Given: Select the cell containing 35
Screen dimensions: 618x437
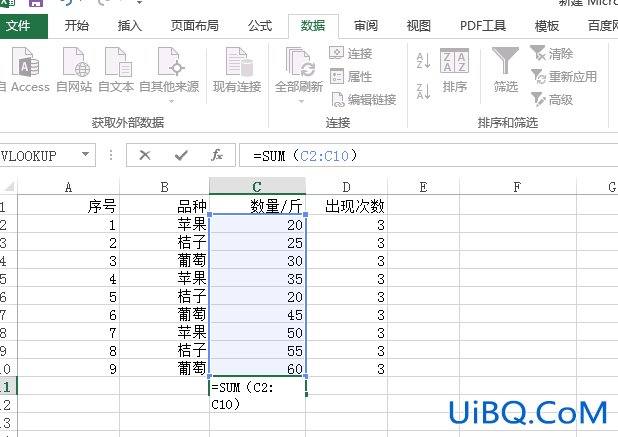Looking at the screenshot, I should [257, 279].
